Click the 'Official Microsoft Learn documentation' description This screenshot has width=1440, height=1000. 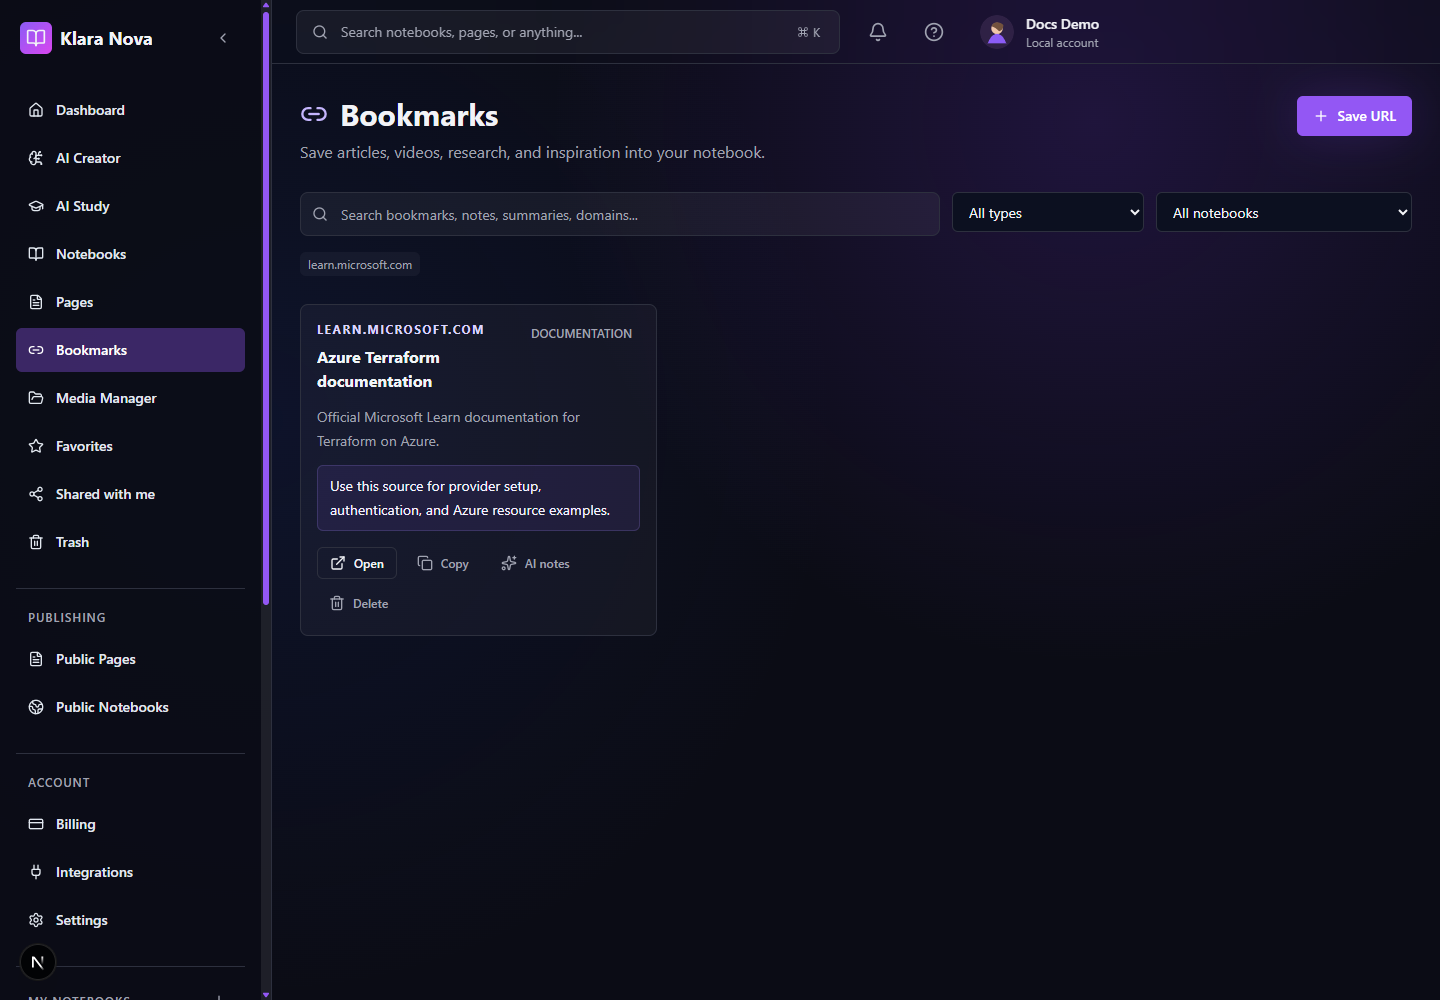tap(448, 429)
